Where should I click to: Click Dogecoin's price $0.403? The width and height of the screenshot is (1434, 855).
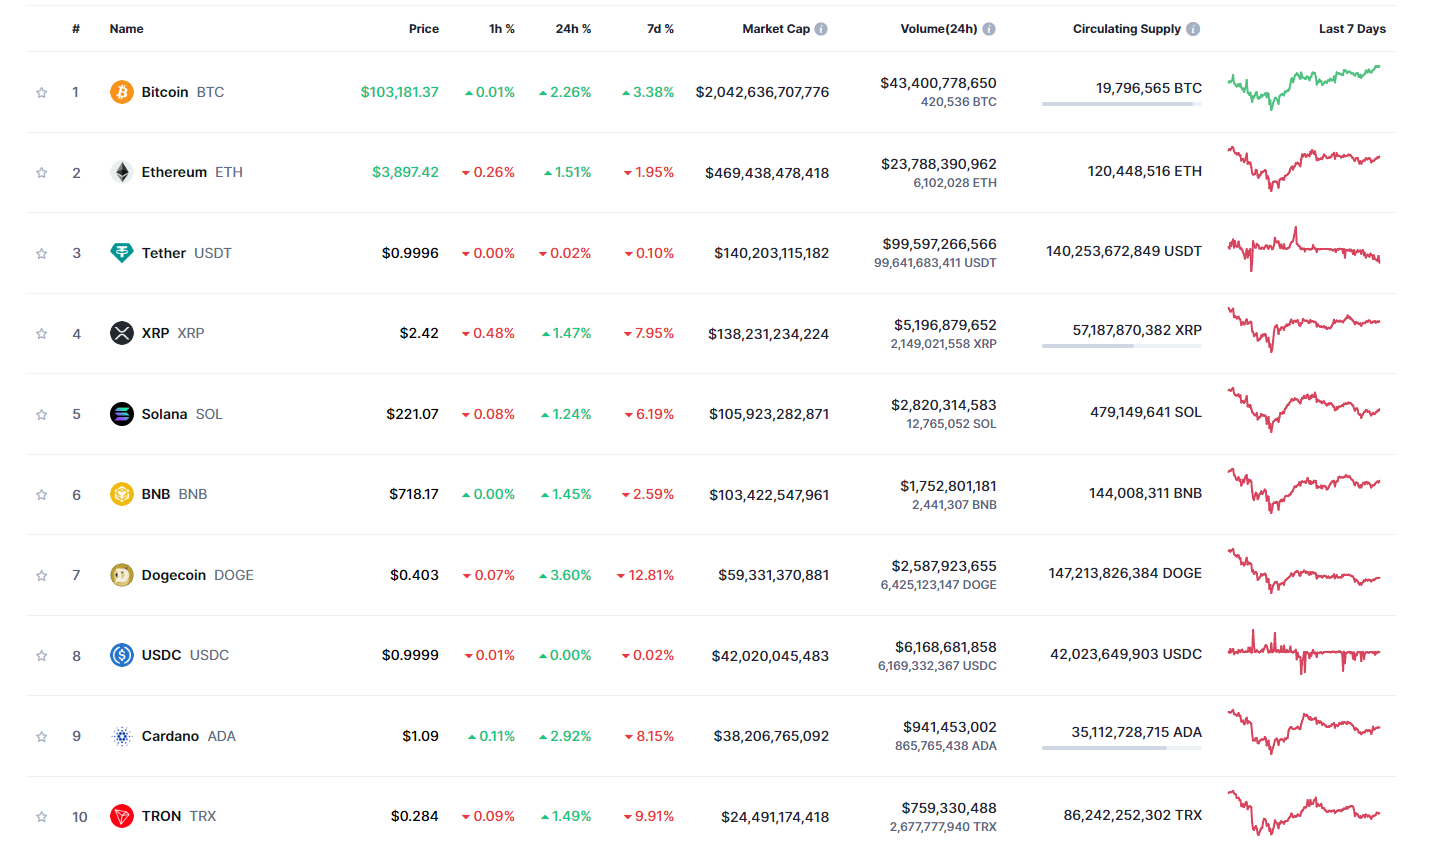click(x=414, y=575)
